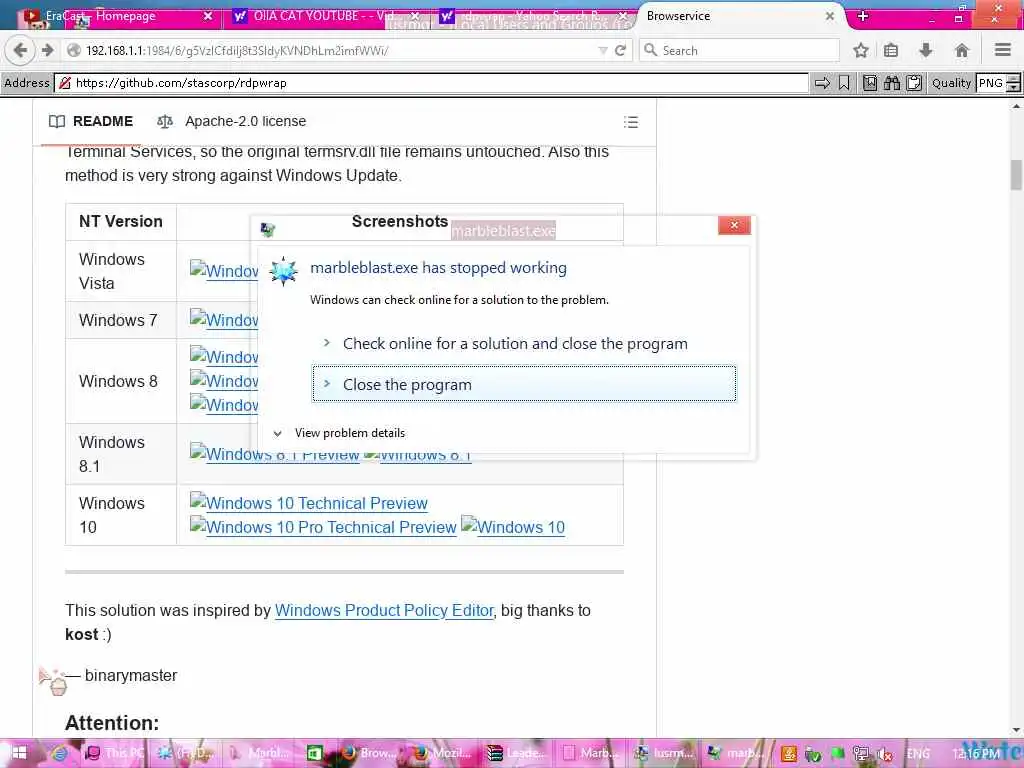Open the Firefox hamburger menu

coord(1003,50)
